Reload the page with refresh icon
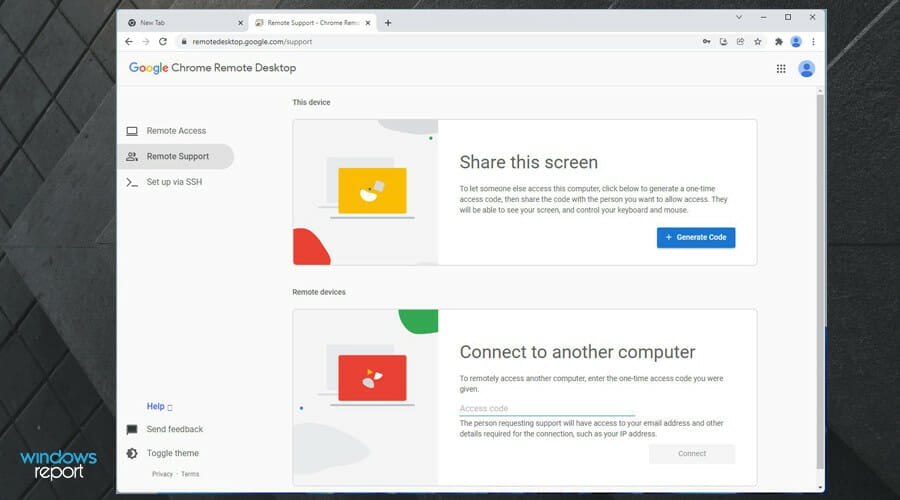The width and height of the screenshot is (900, 500). (x=163, y=41)
